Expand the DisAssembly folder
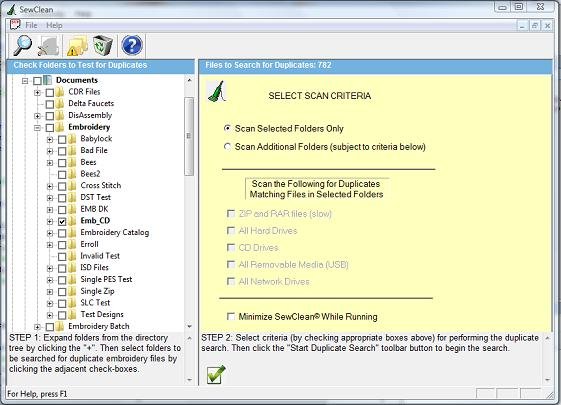Image resolution: width=561 pixels, height=405 pixels. click(x=37, y=116)
